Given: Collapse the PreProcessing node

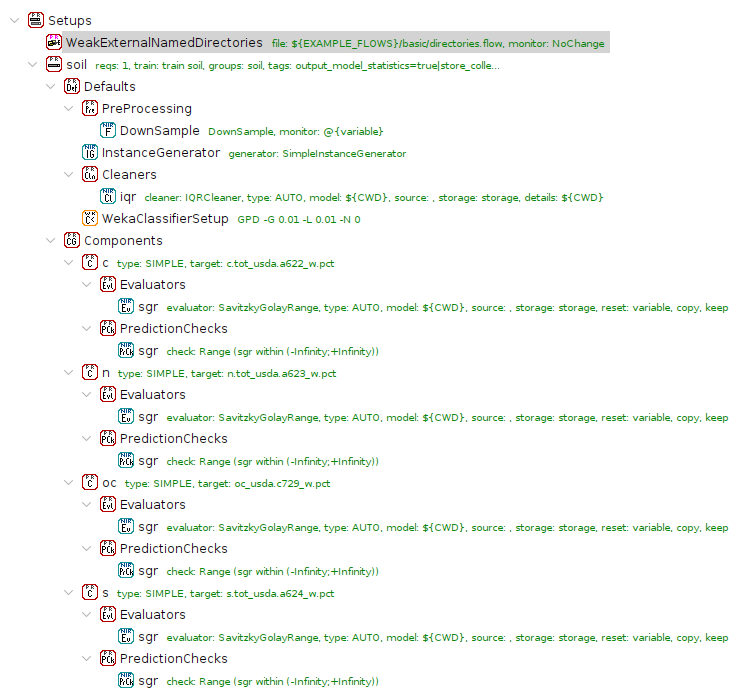Looking at the screenshot, I should coord(68,109).
